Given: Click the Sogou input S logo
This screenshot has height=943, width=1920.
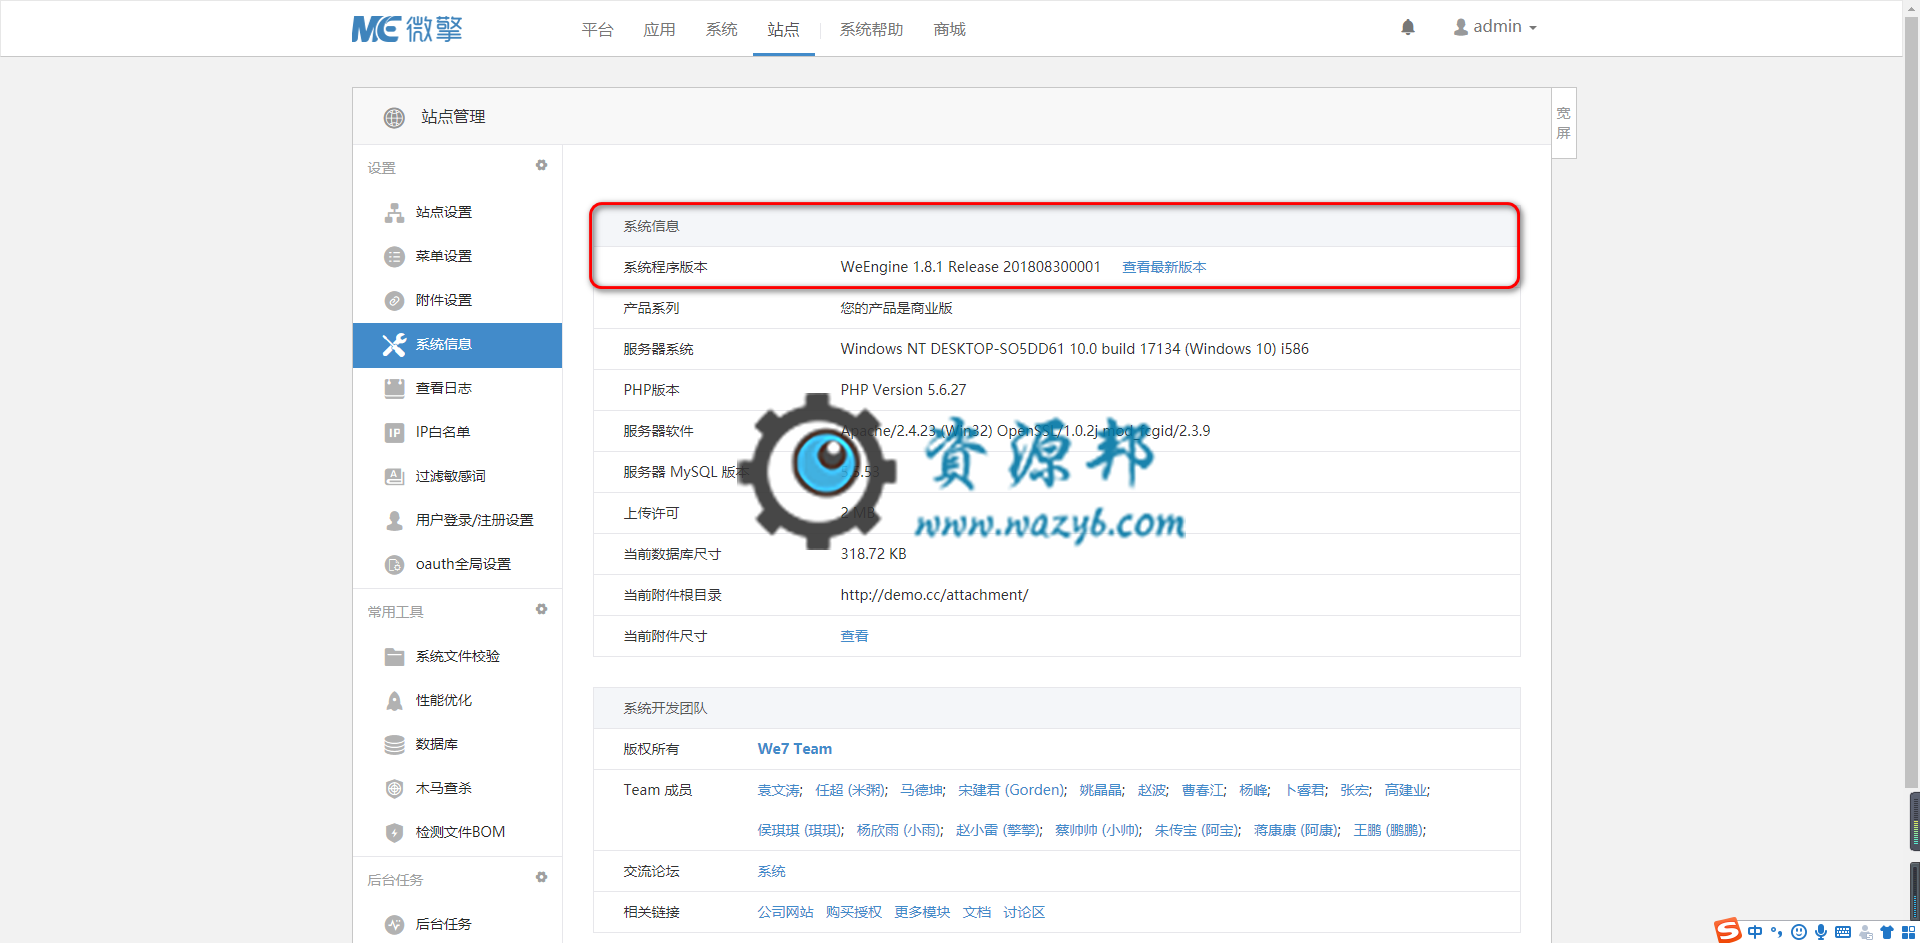Looking at the screenshot, I should click(1727, 931).
